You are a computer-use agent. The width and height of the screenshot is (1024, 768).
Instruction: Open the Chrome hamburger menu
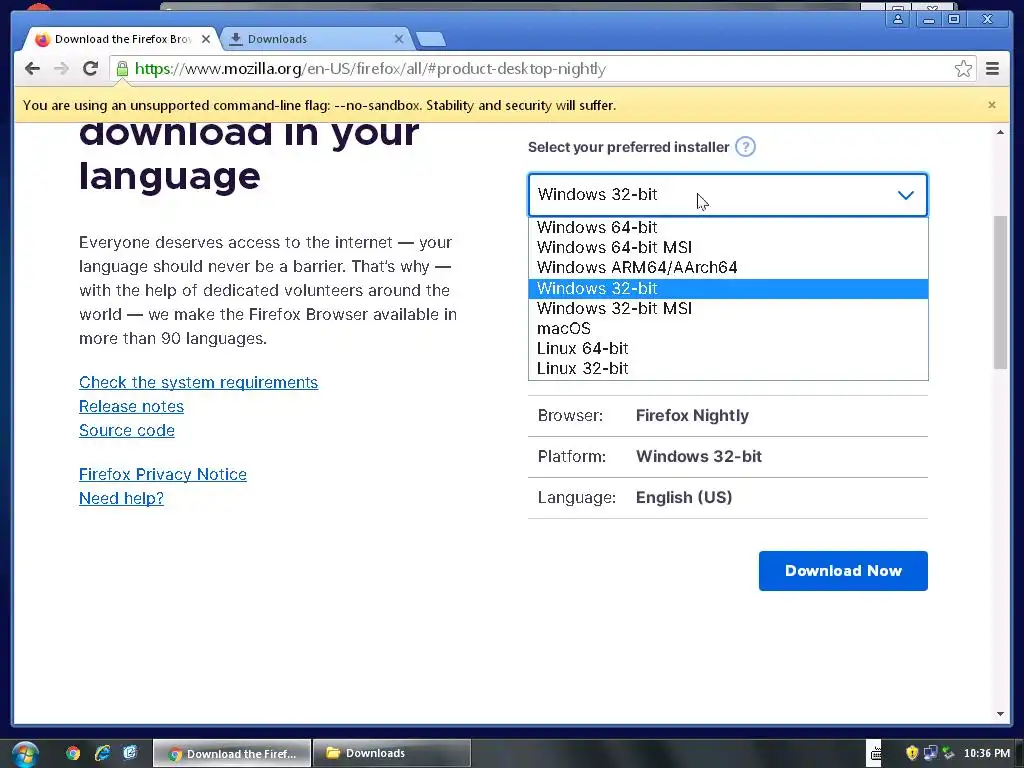[x=992, y=69]
